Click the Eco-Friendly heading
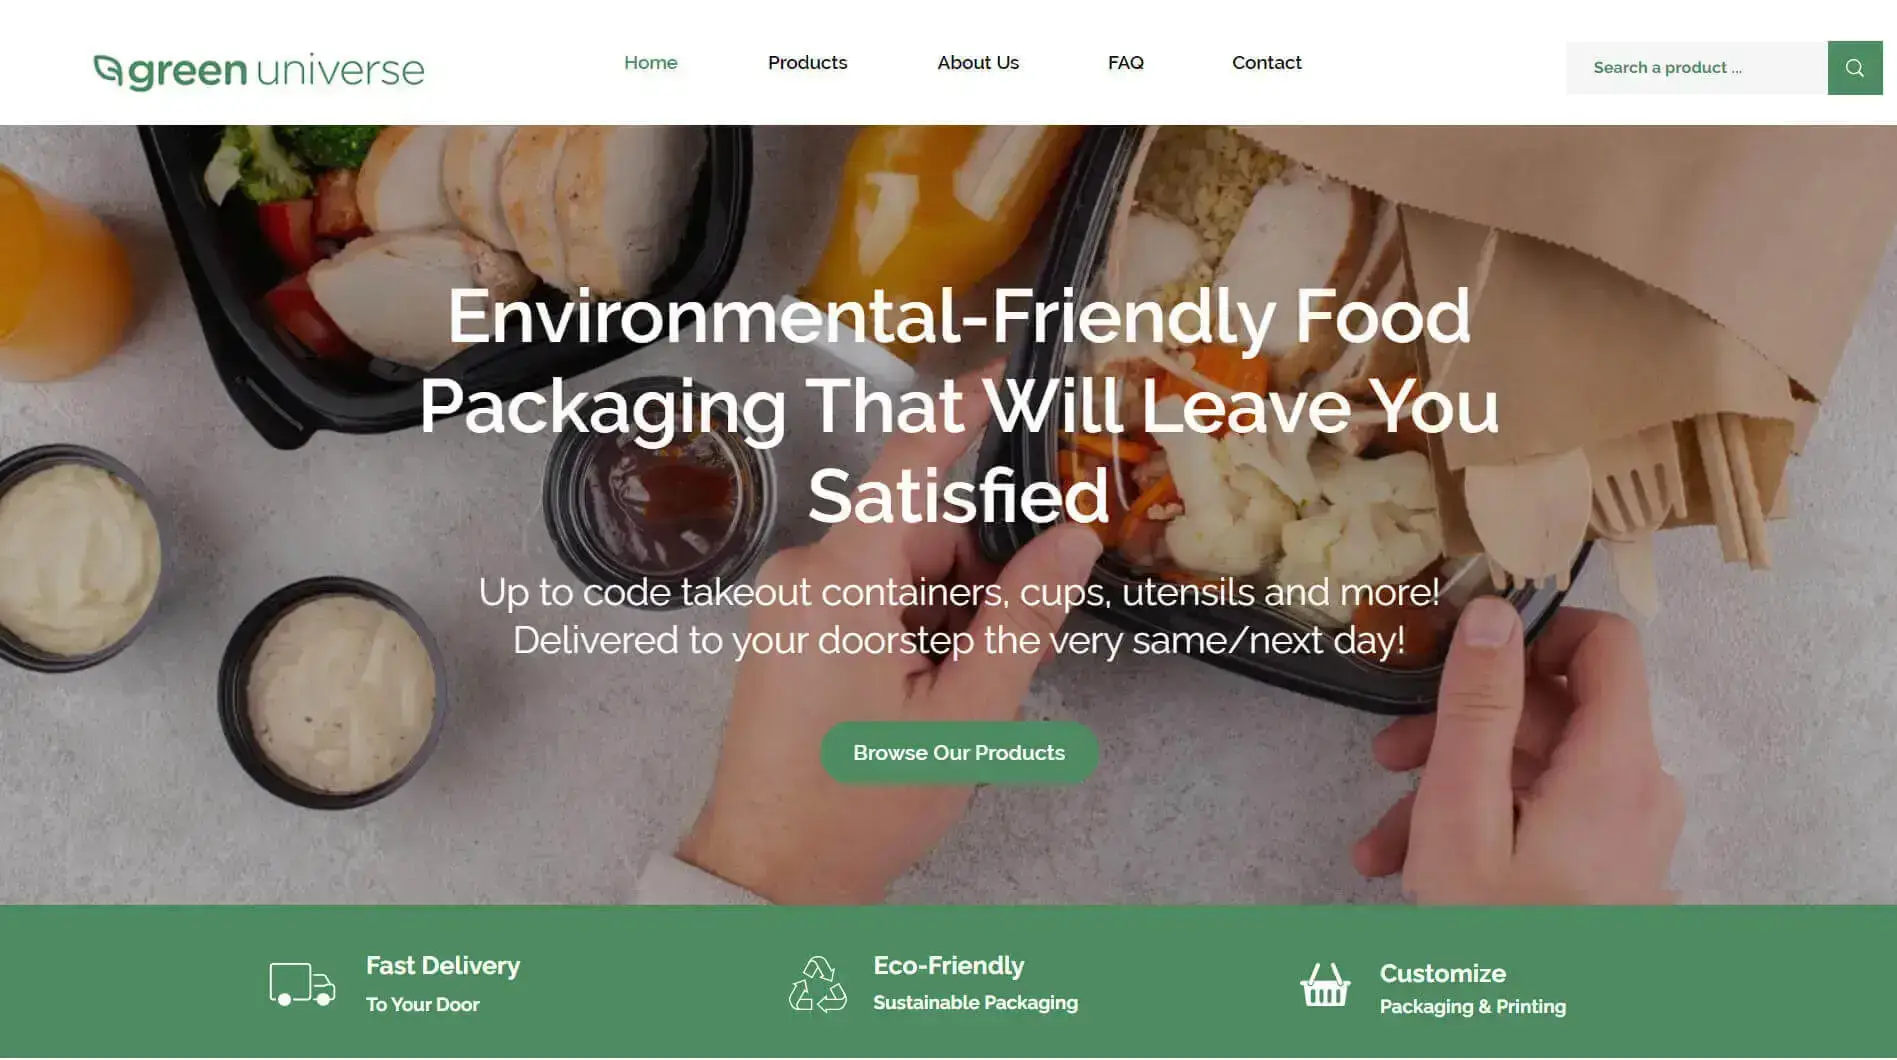 click(949, 966)
